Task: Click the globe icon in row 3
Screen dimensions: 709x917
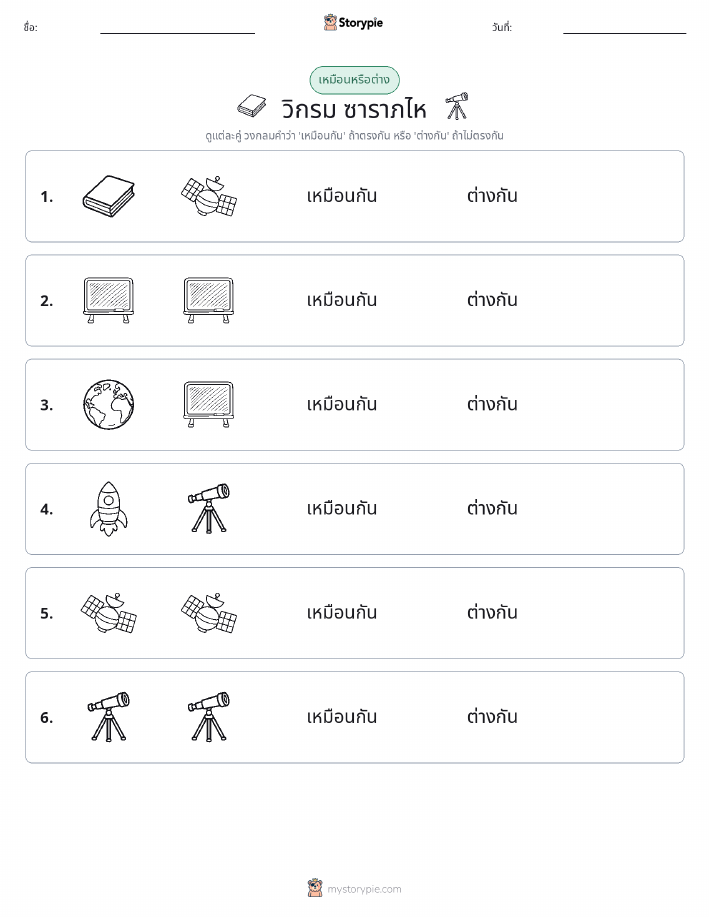Action: [109, 405]
